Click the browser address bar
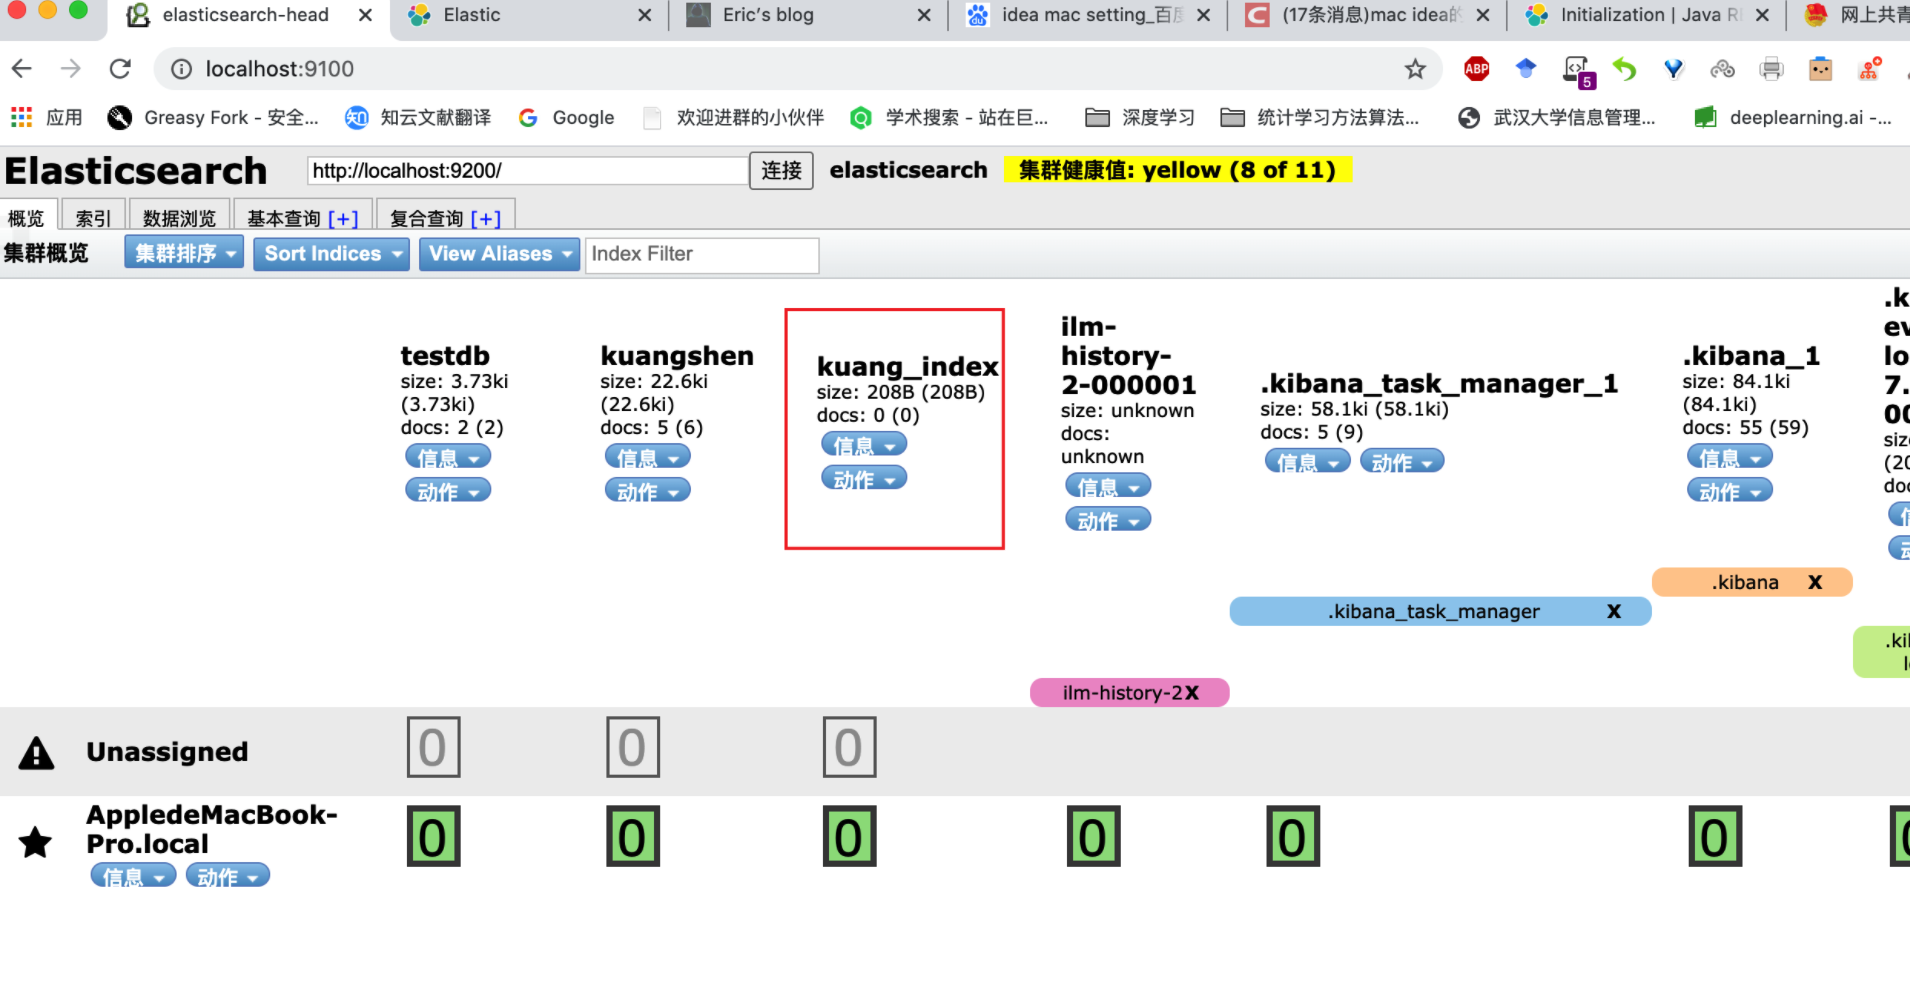Viewport: 1910px width, 988px height. click(798, 69)
